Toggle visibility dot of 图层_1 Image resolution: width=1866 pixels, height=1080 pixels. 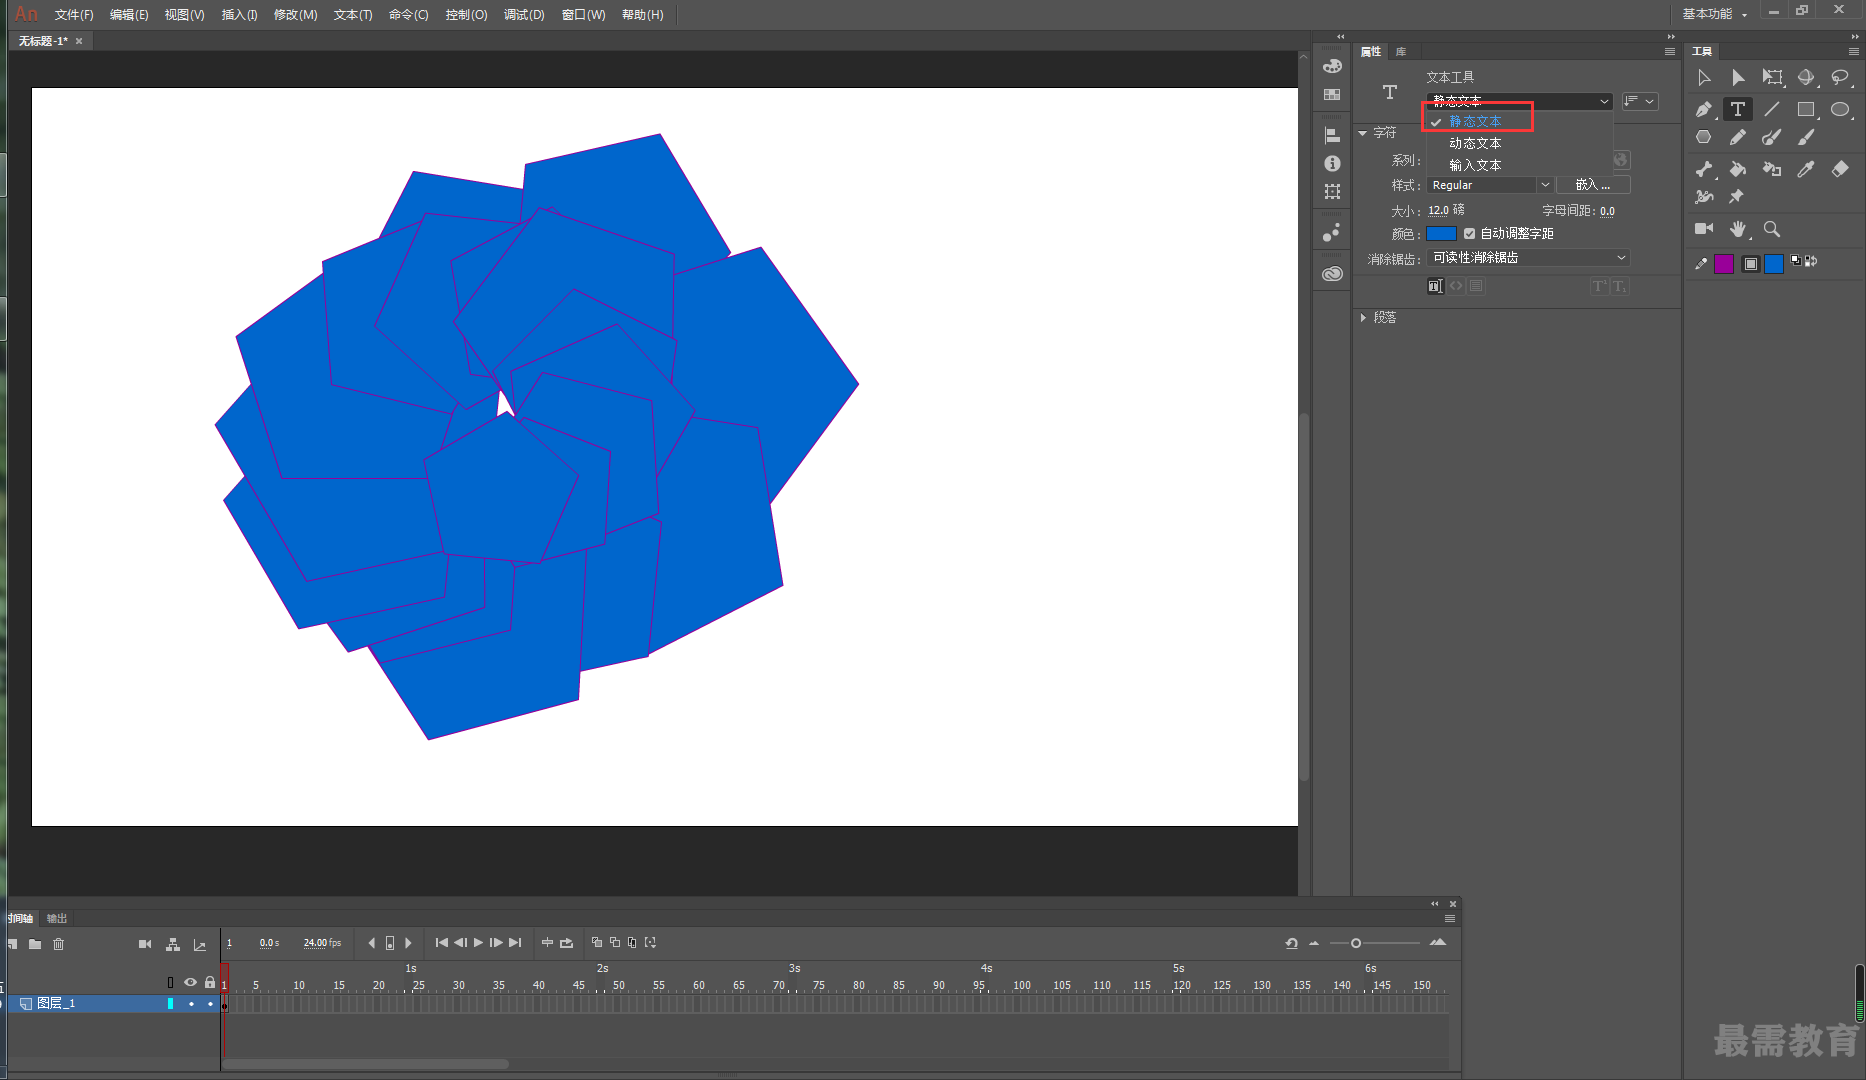[191, 1004]
